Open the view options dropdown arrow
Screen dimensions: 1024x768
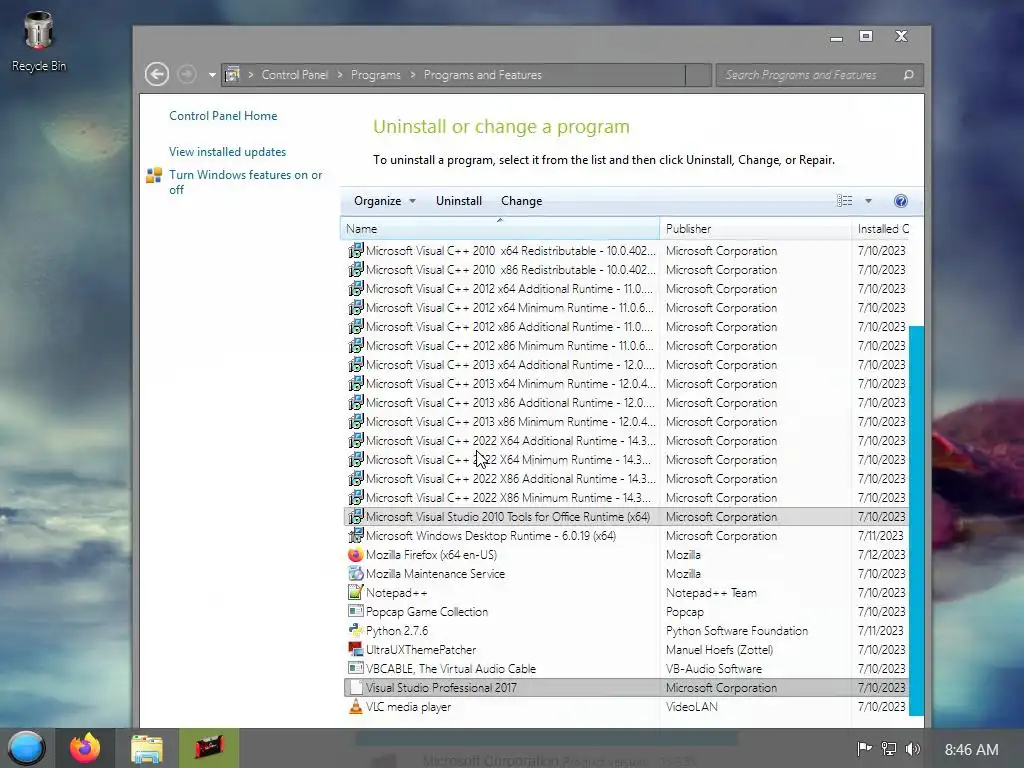pos(869,201)
